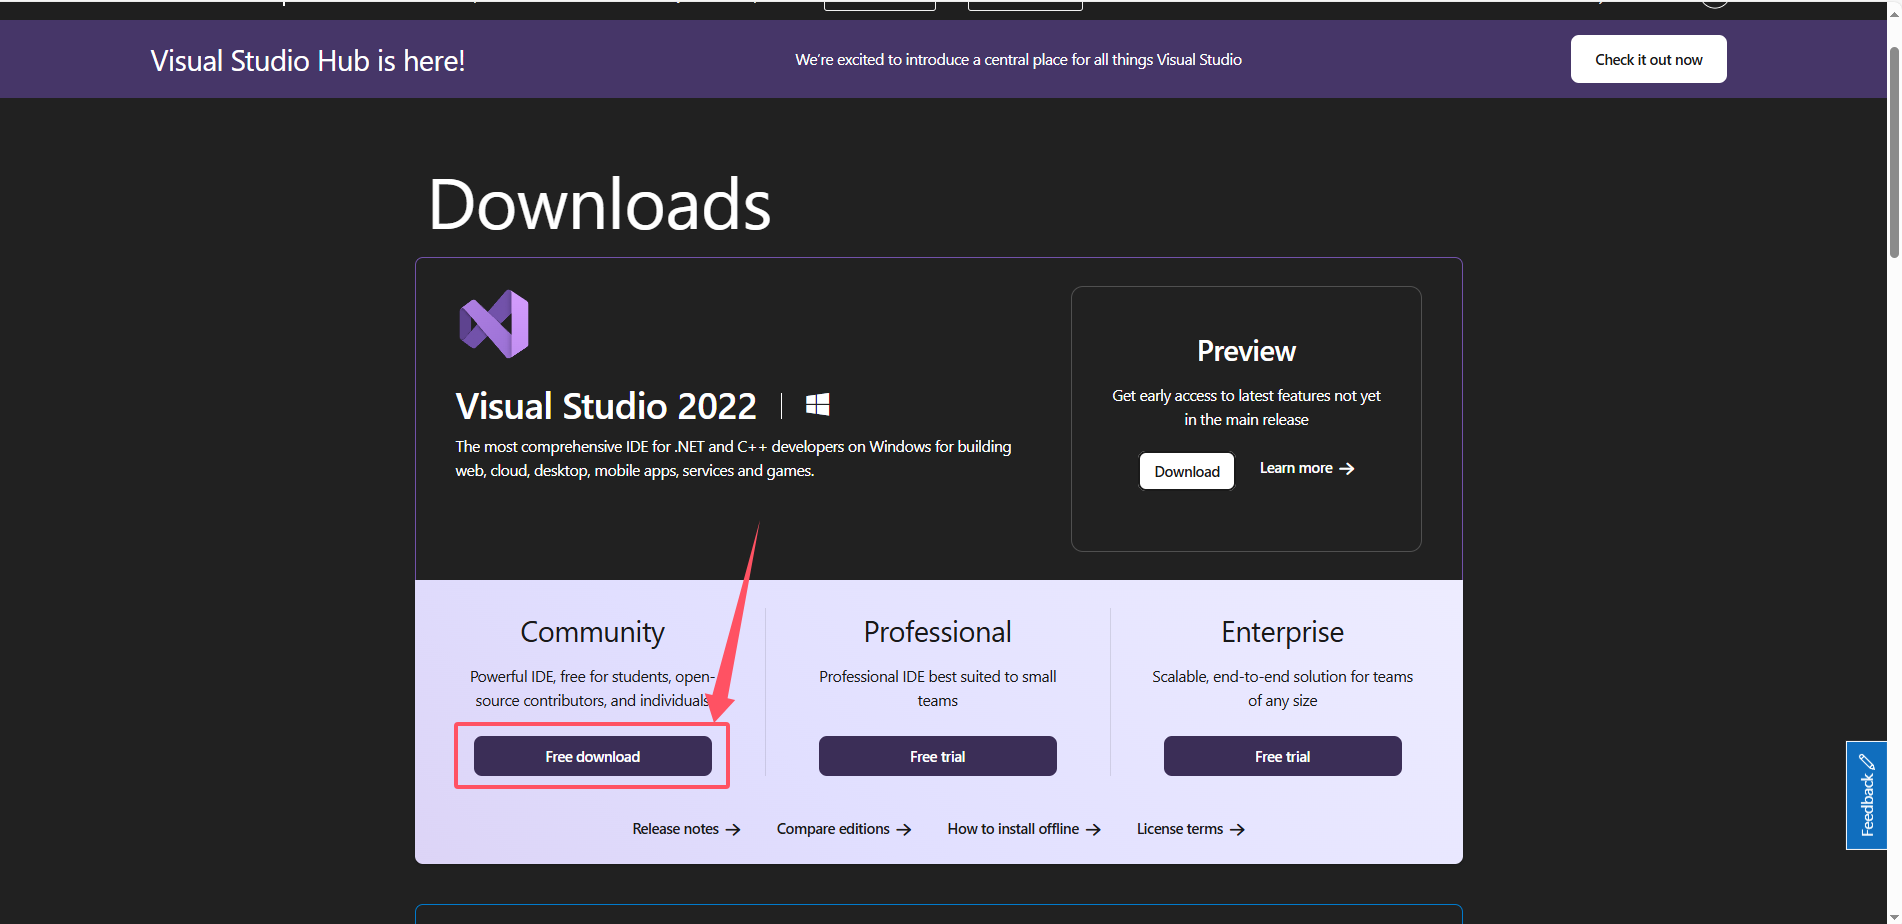This screenshot has height=924, width=1902.
Task: Click the Enterprise edition heading
Action: coord(1282,632)
